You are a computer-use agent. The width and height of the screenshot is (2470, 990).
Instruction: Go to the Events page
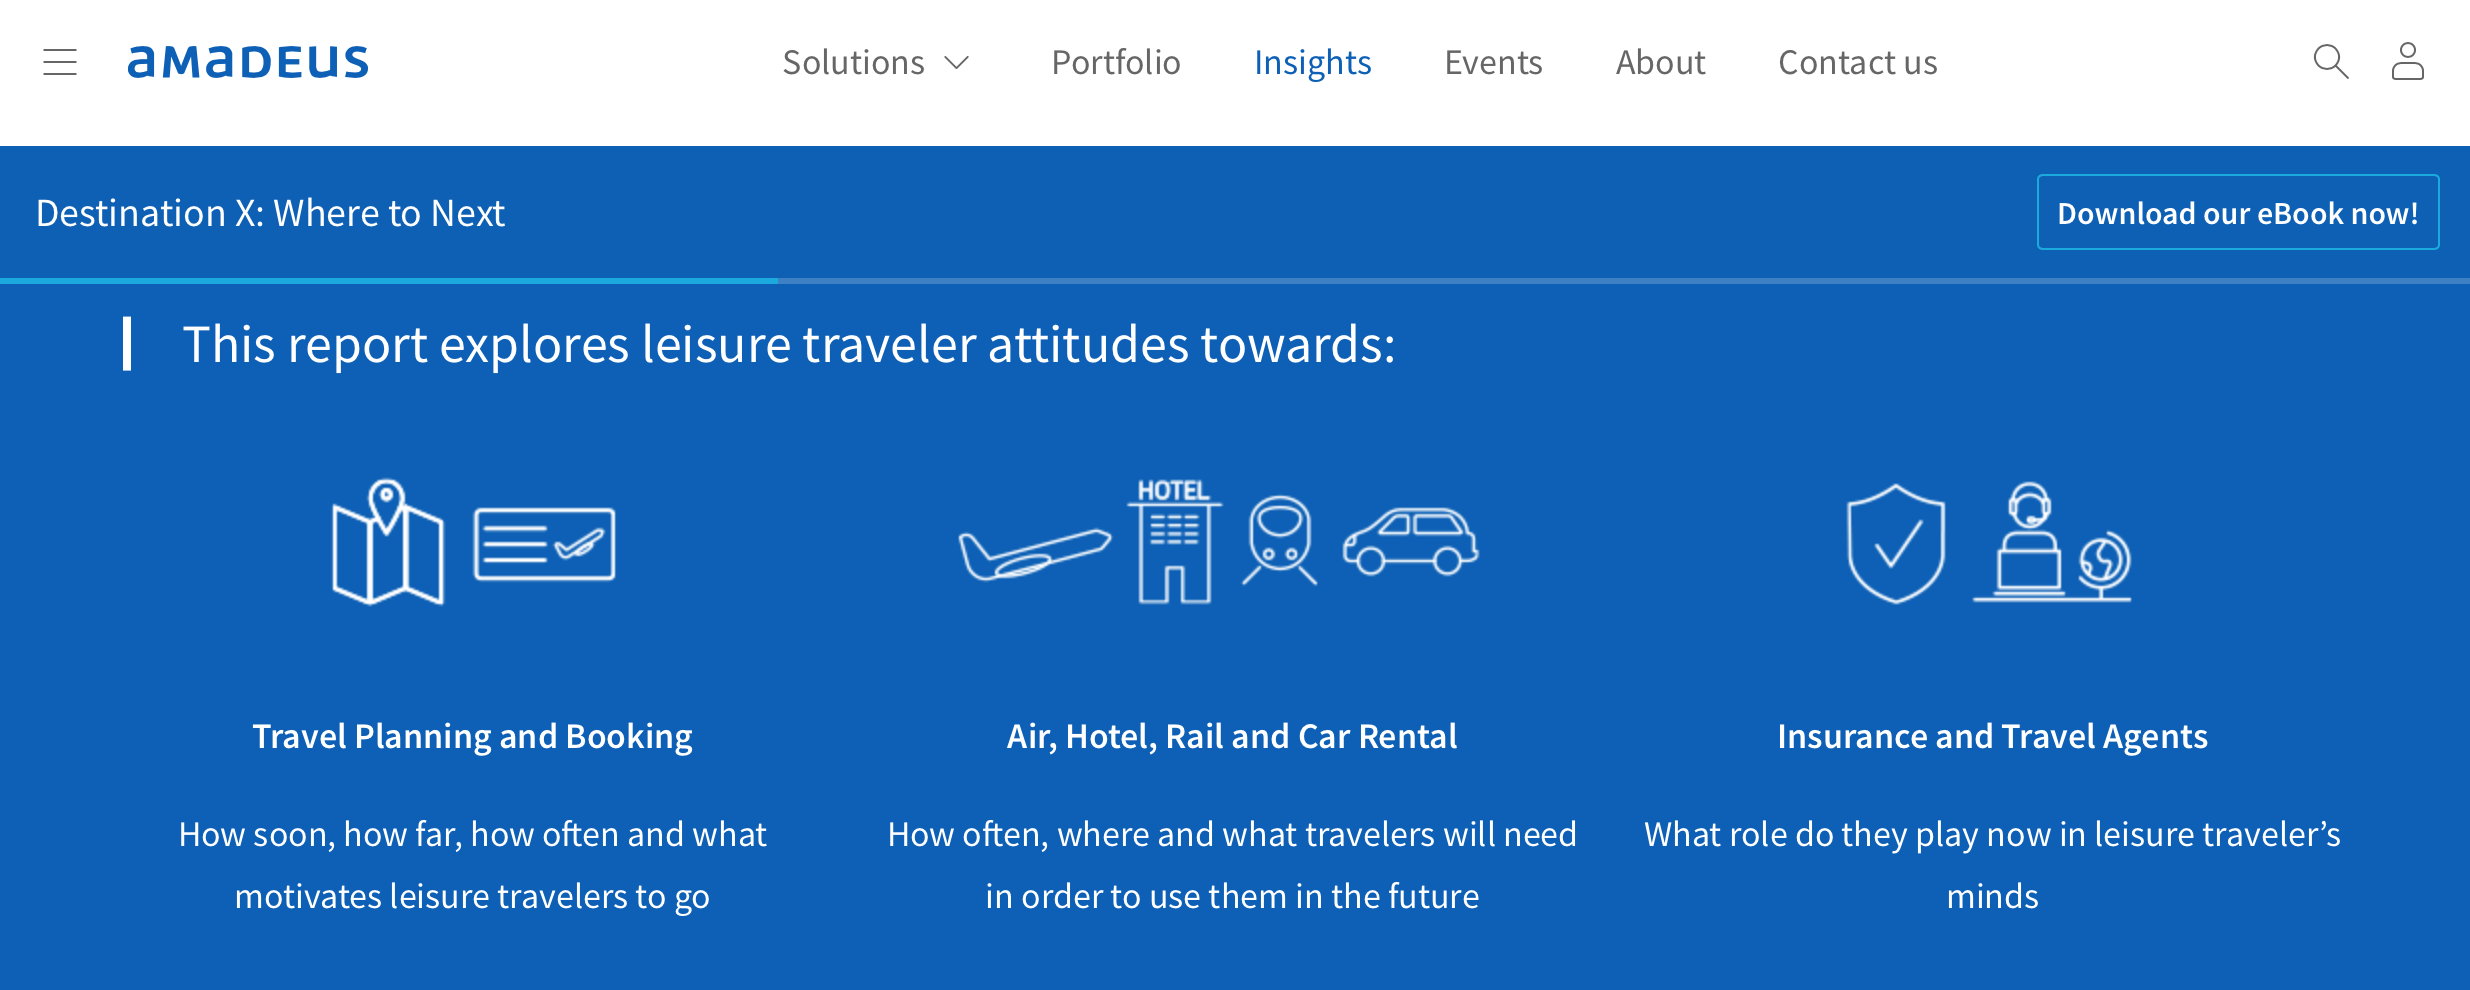pos(1493,62)
